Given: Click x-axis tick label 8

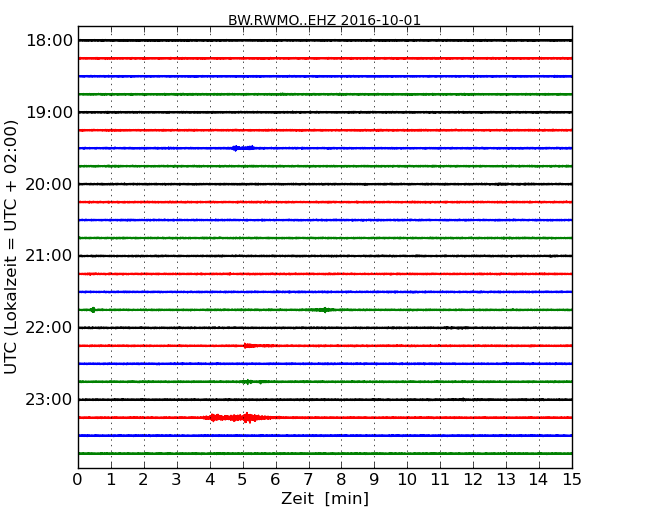Looking at the screenshot, I should click(341, 479).
